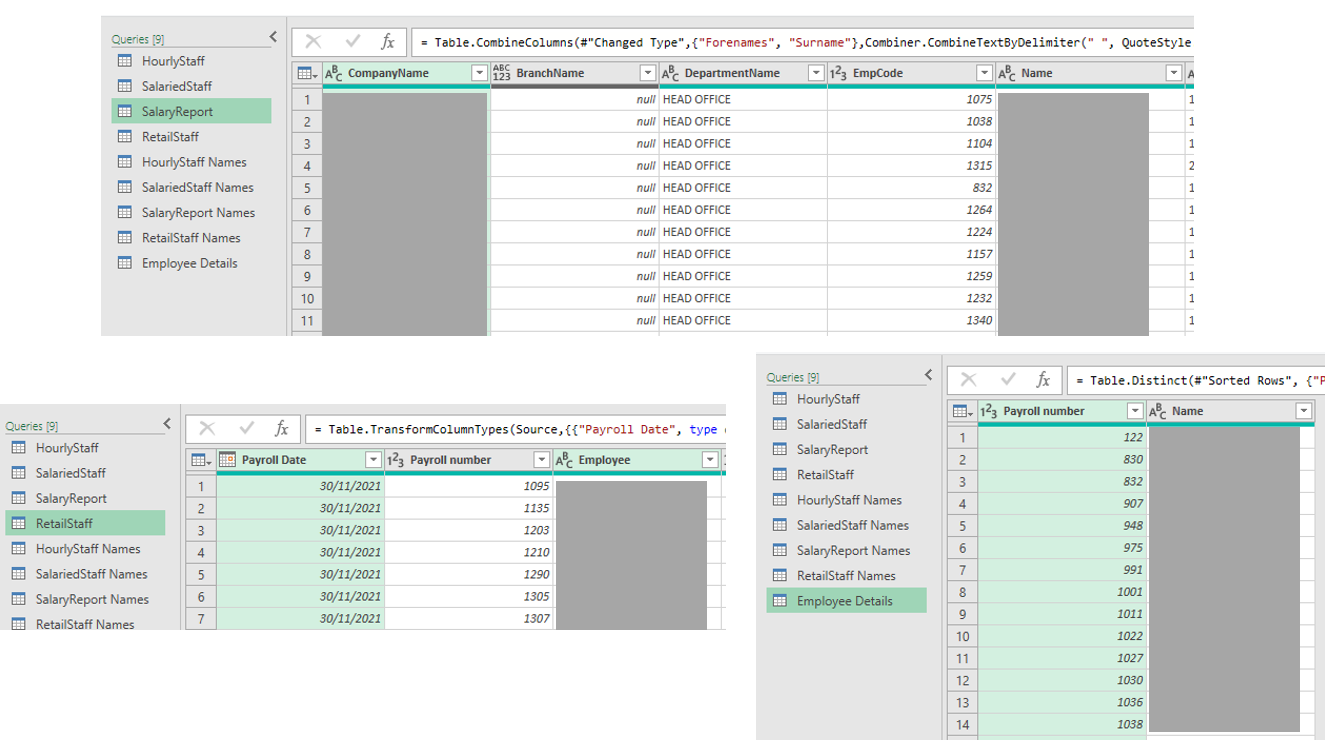Open the Payroll Date column filter dropdown
This screenshot has height=753, width=1333.
coord(373,460)
